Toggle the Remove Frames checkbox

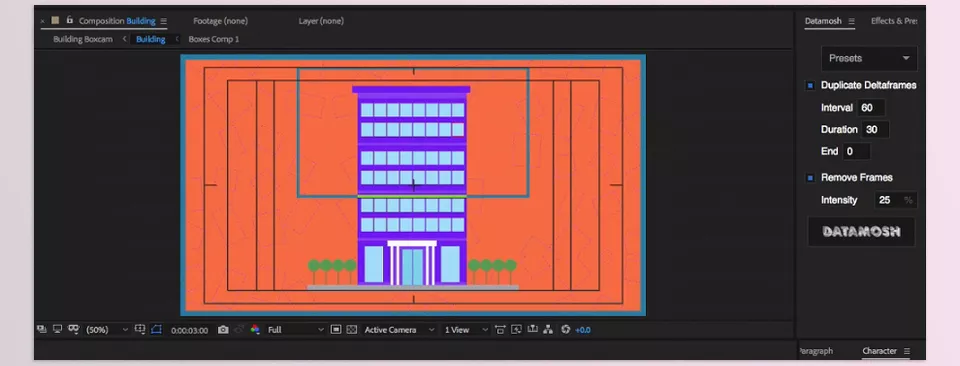point(810,178)
